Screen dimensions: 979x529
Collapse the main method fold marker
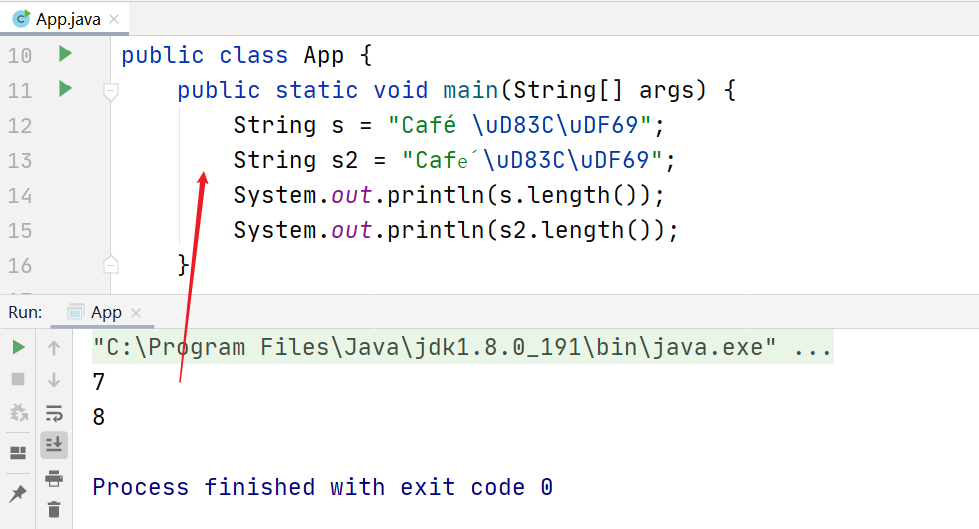(111, 91)
